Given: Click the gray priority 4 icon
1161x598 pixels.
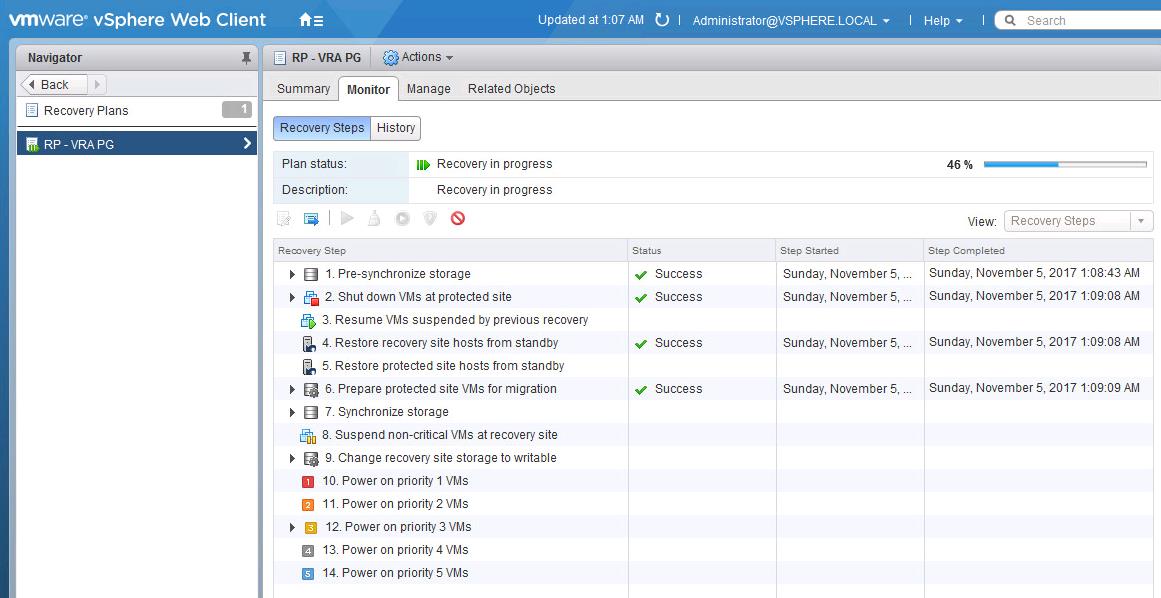Looking at the screenshot, I should pyautogui.click(x=308, y=551).
